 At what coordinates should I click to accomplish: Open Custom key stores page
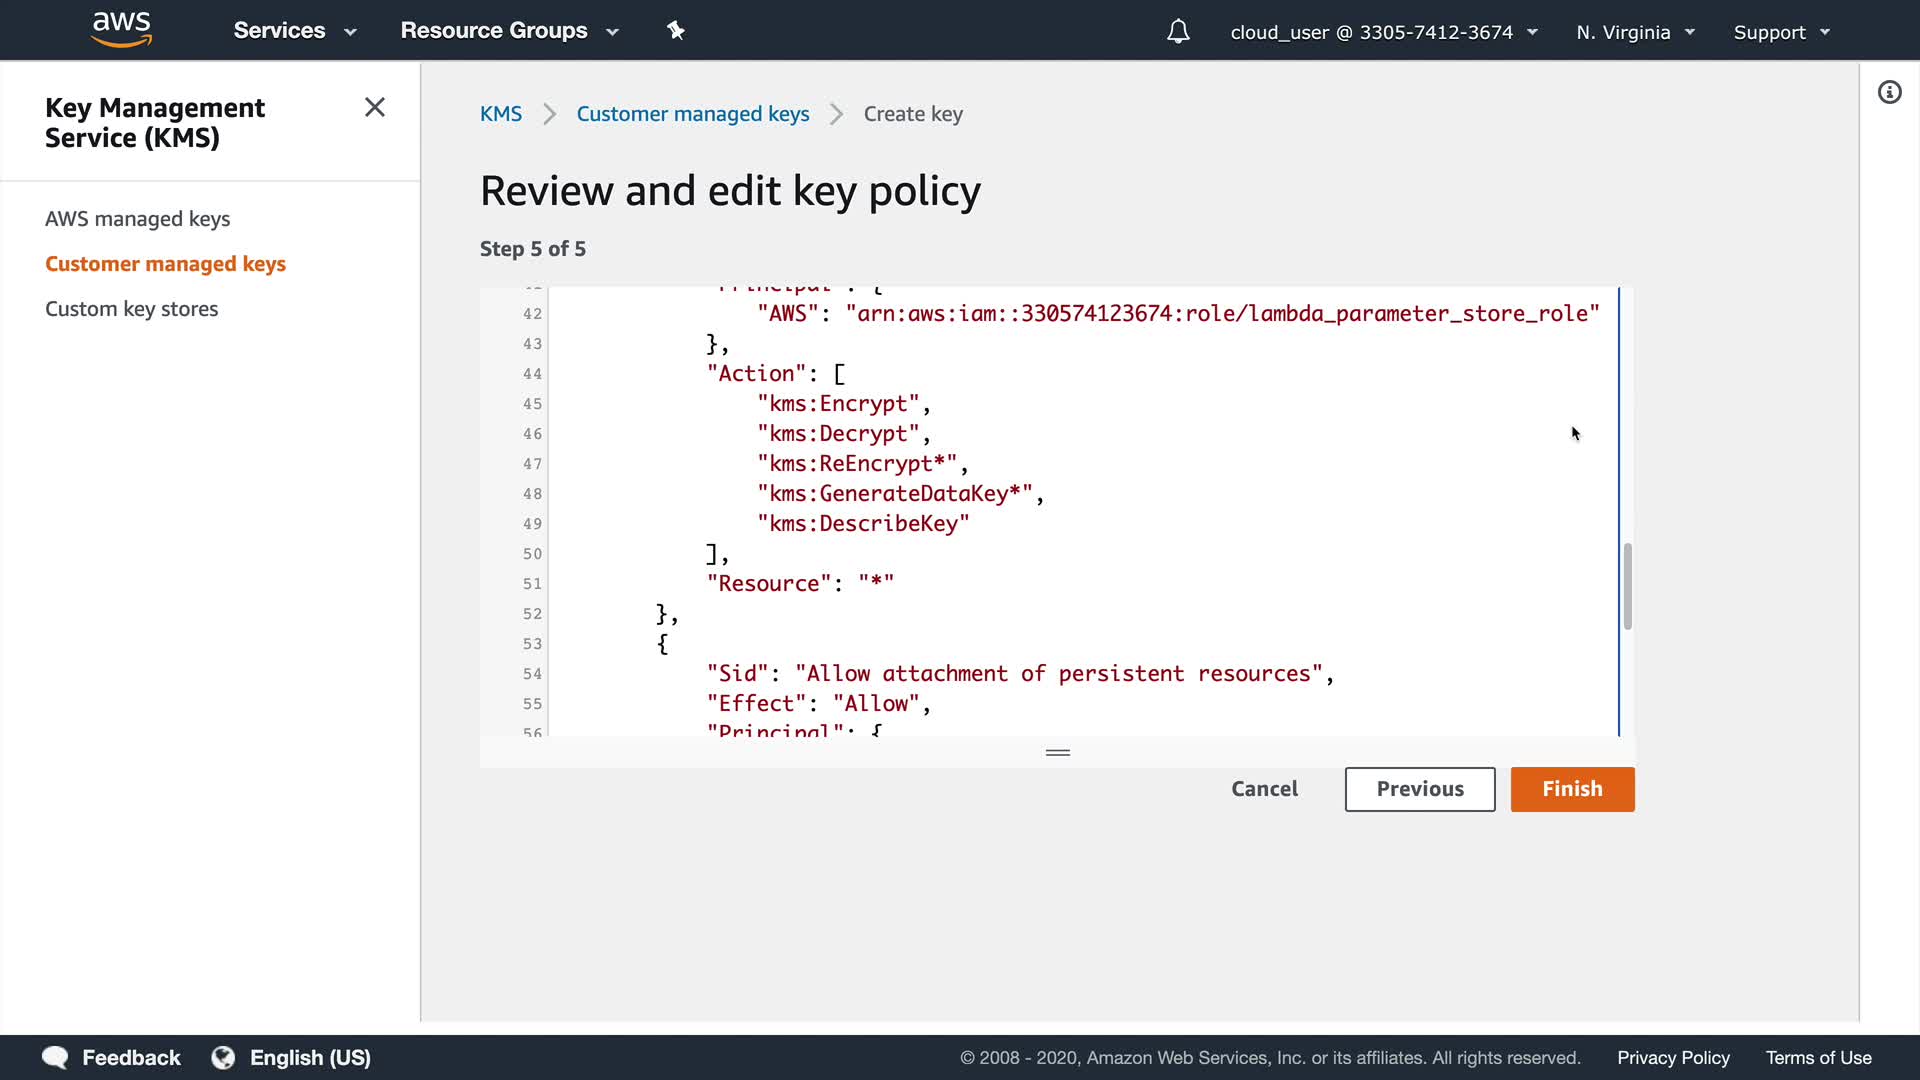pos(131,308)
